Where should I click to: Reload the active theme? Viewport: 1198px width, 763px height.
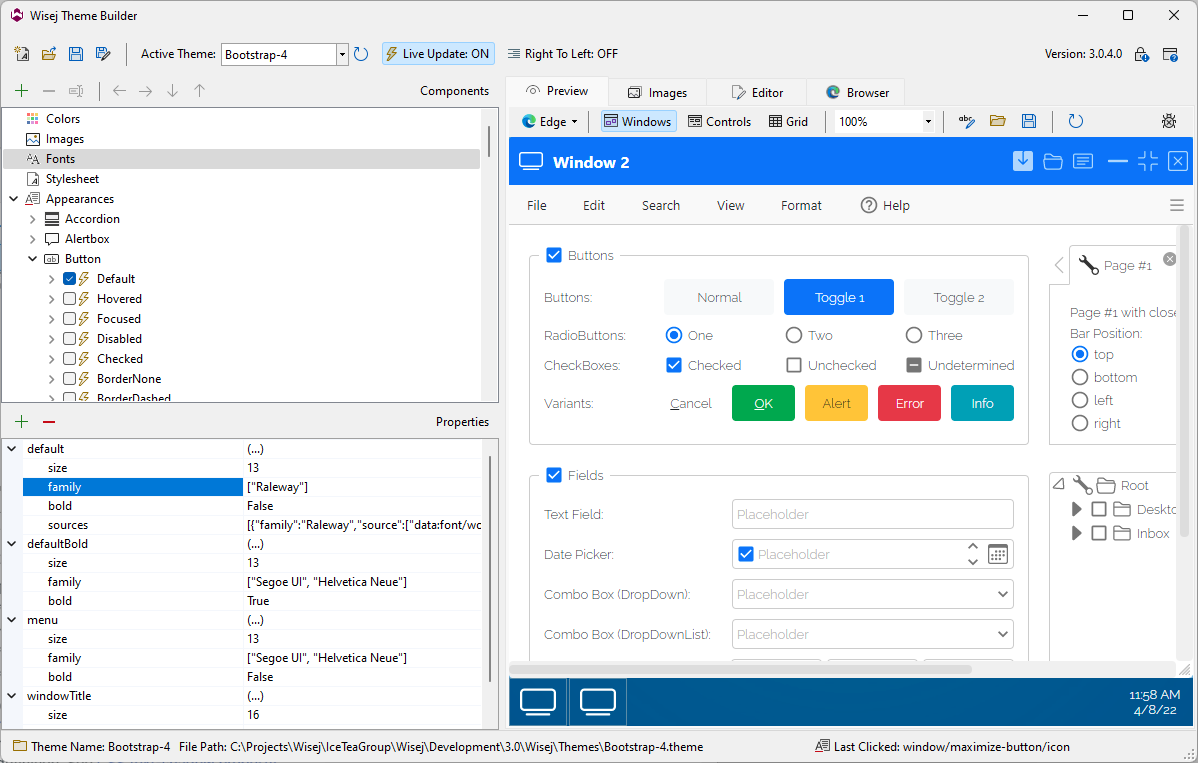coord(361,53)
